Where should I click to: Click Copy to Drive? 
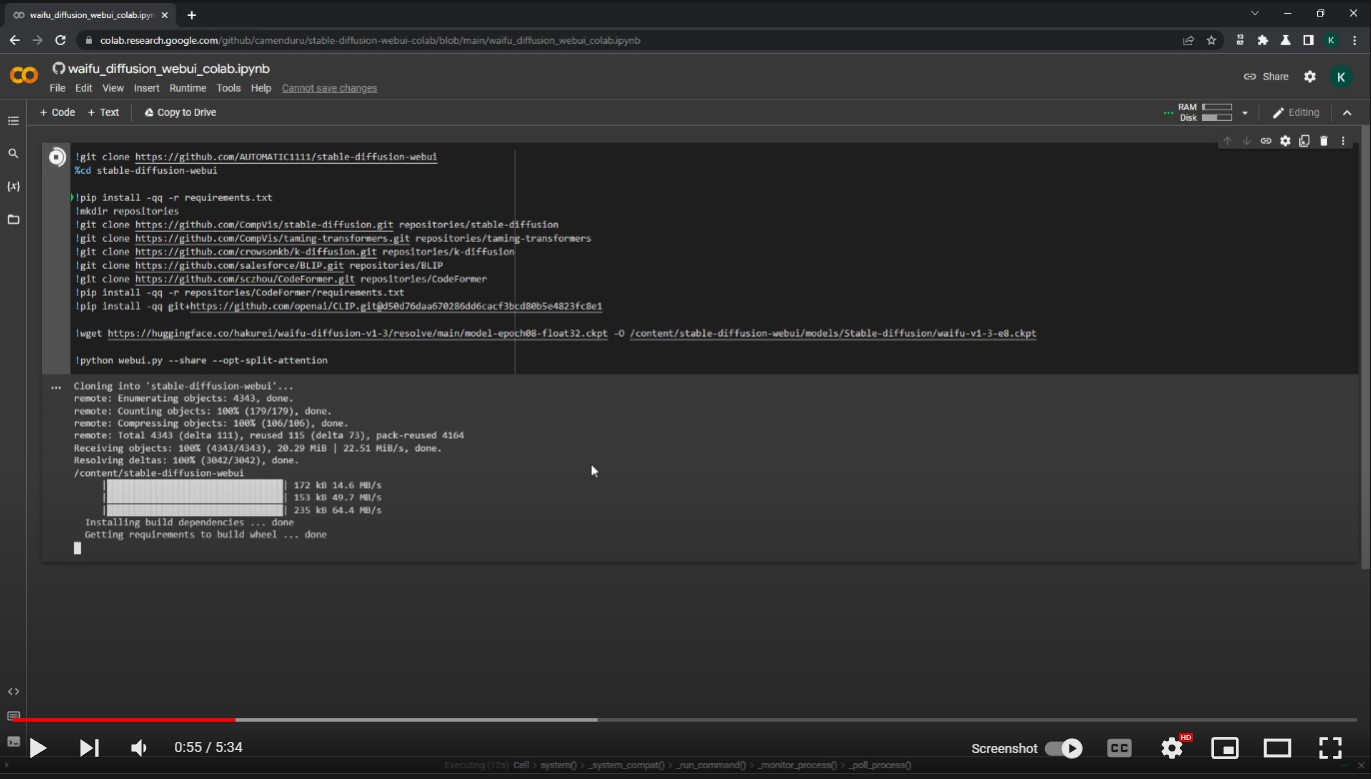(180, 113)
